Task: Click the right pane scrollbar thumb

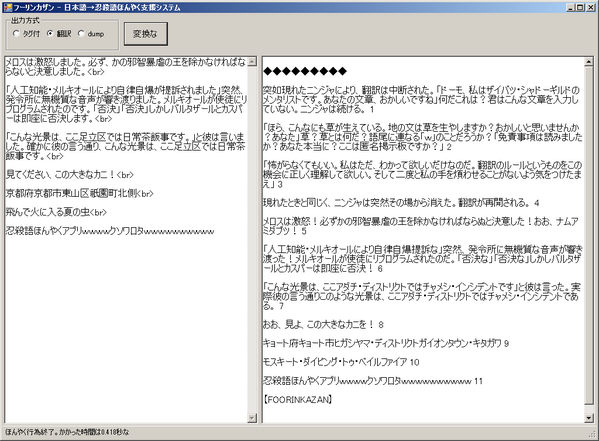Action: 589,235
